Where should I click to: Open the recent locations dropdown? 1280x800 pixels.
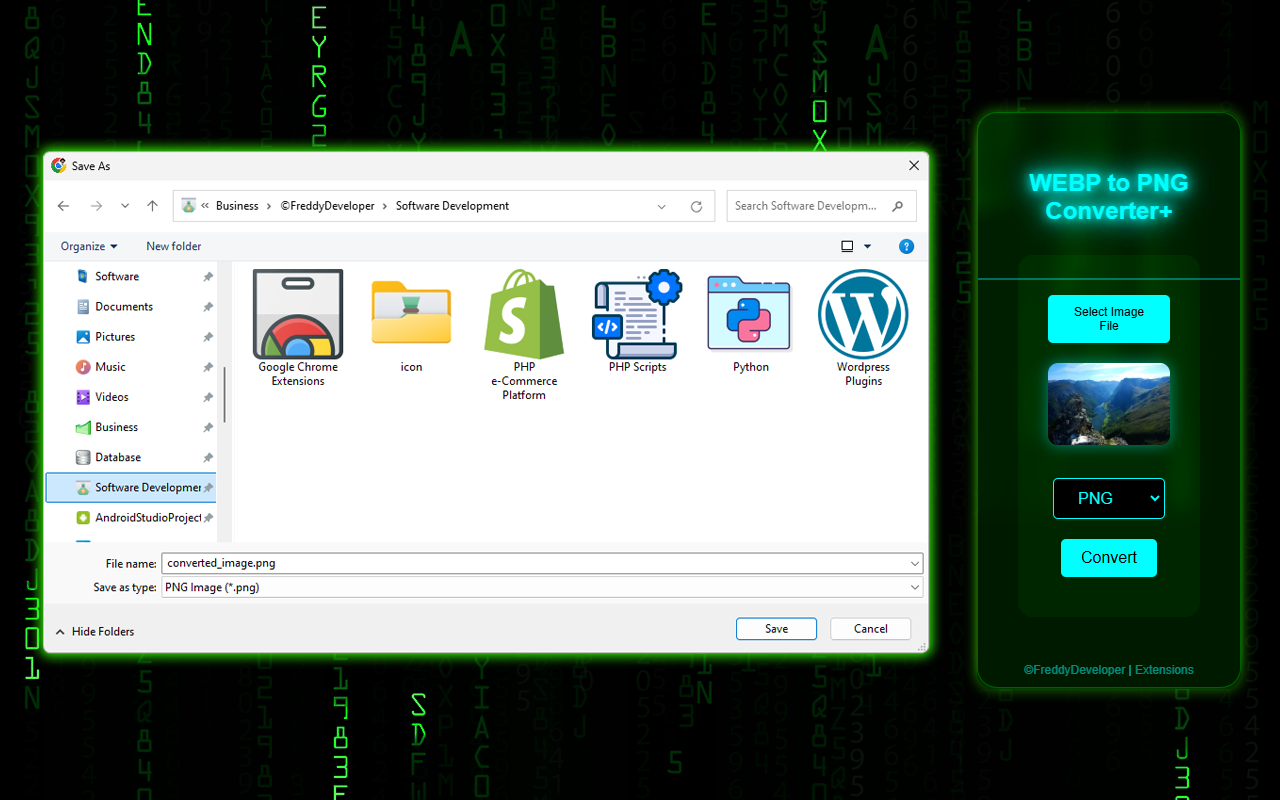click(x=125, y=206)
